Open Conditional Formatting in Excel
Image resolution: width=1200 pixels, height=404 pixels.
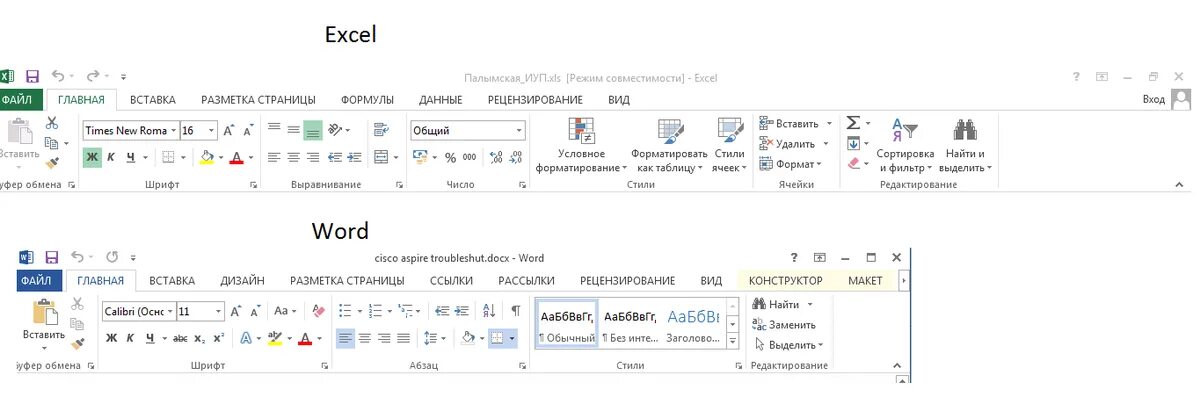coord(581,146)
